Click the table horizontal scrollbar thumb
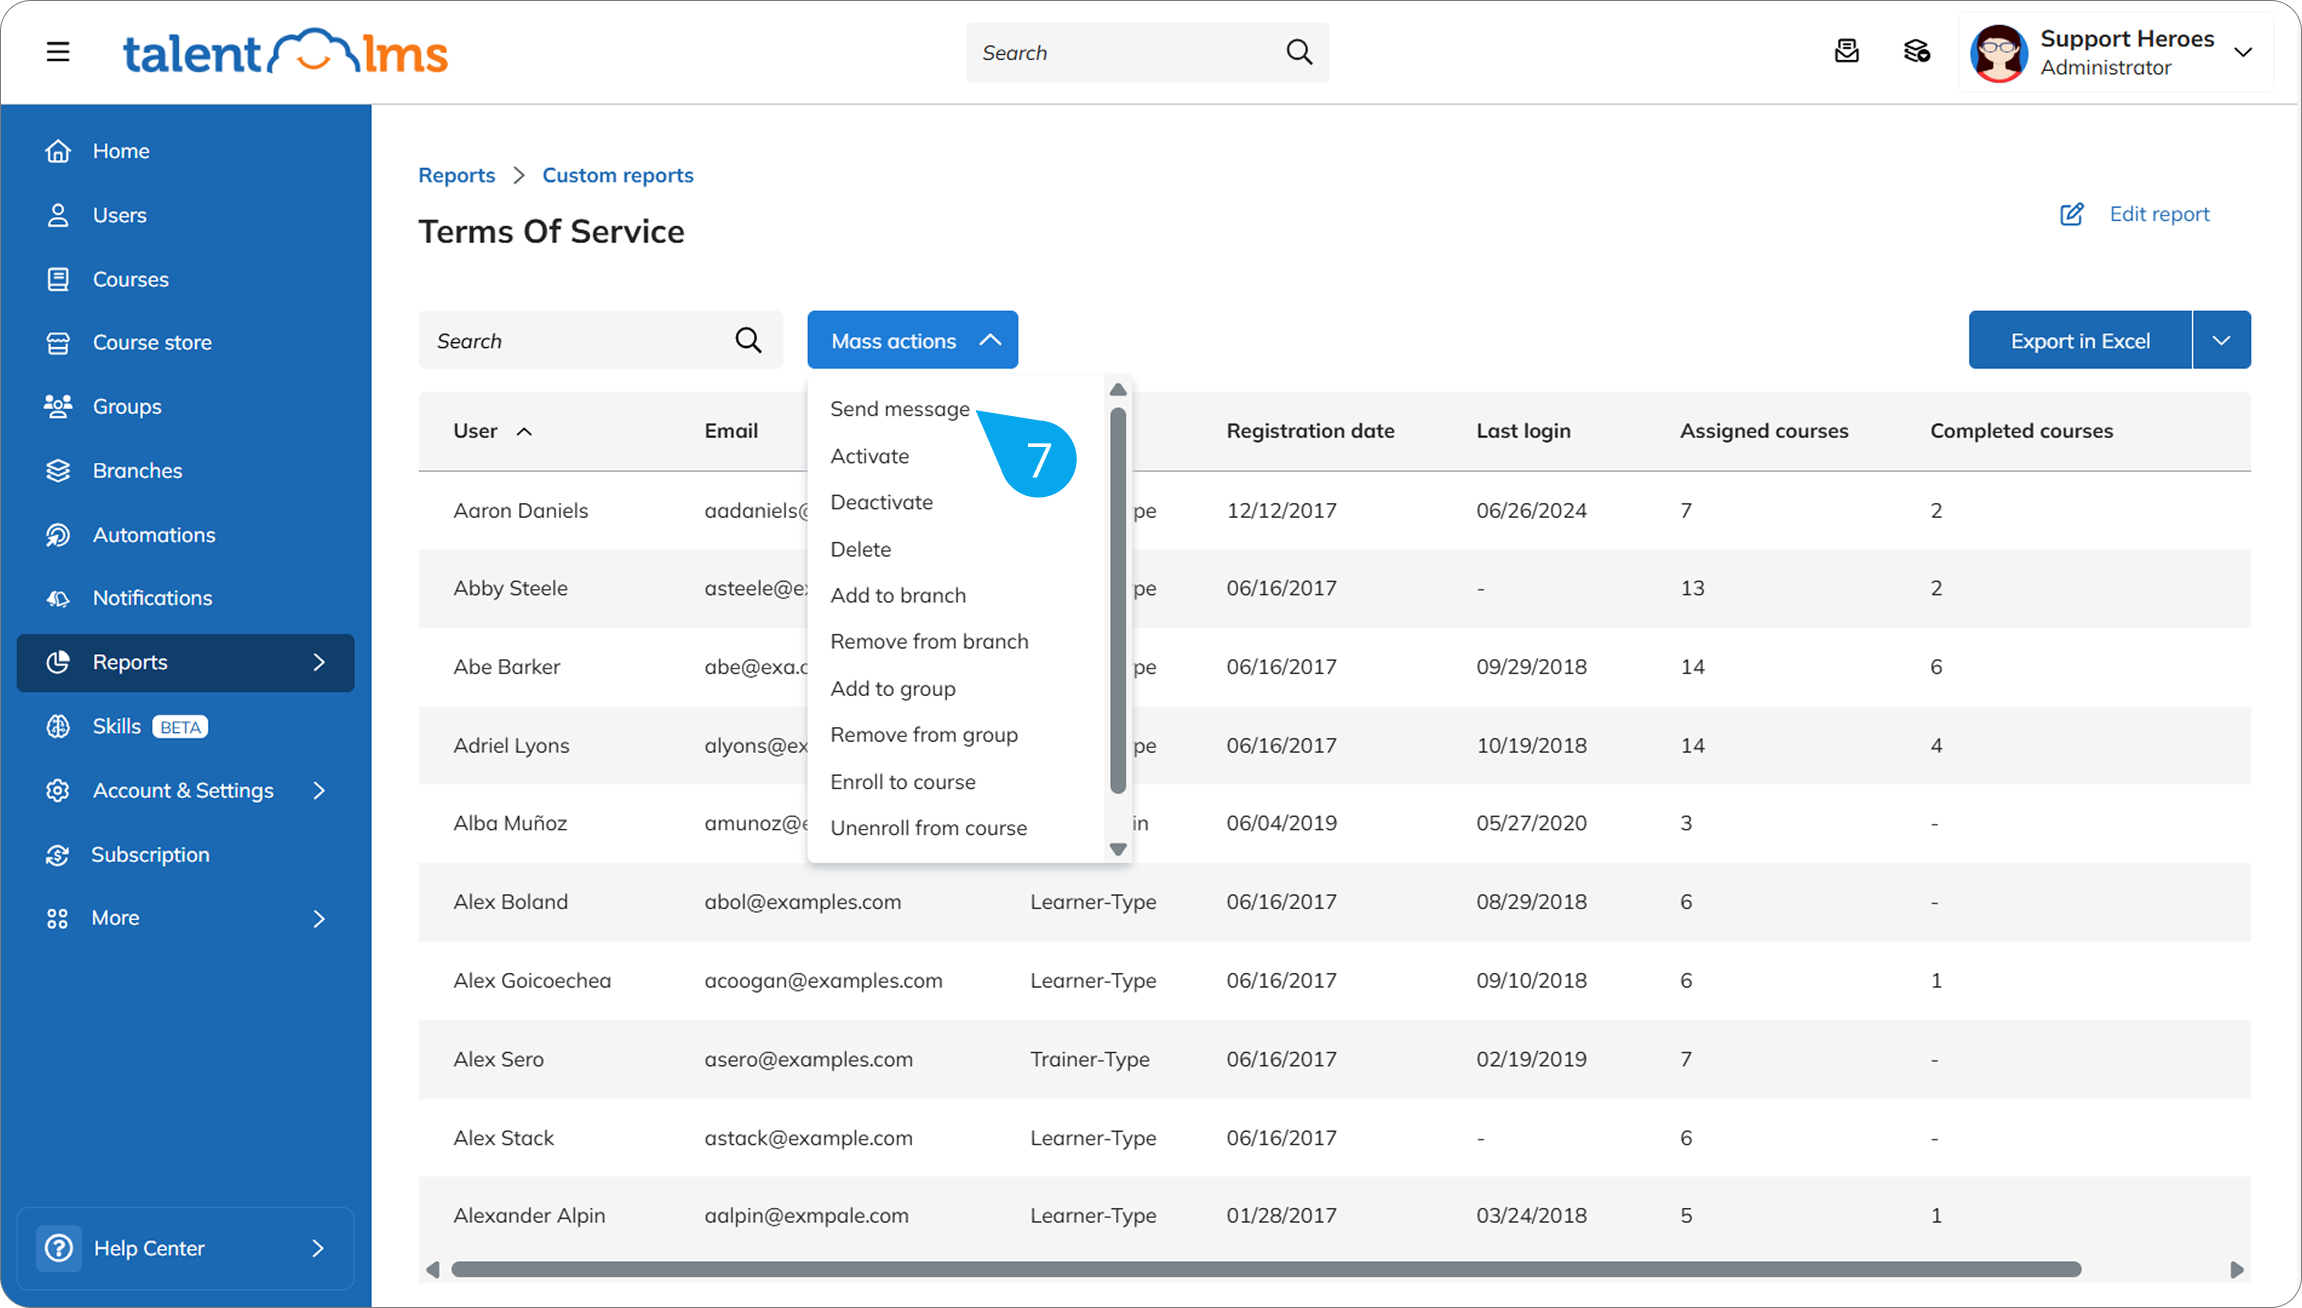This screenshot has height=1308, width=2302. pos(1266,1270)
